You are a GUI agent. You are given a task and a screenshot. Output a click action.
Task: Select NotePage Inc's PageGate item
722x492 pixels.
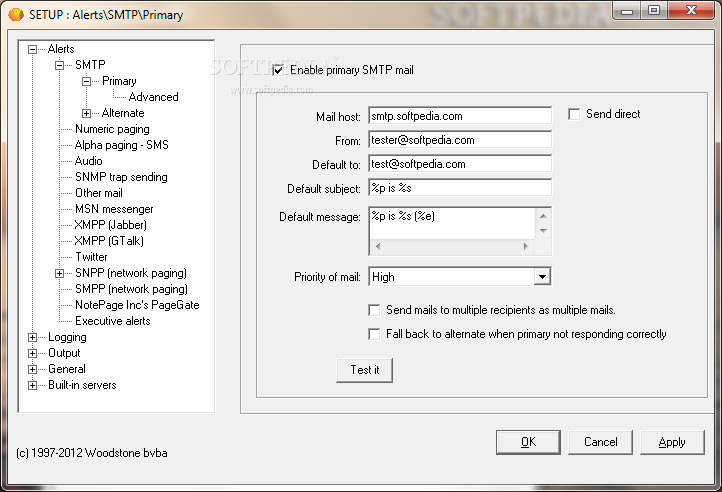(137, 305)
